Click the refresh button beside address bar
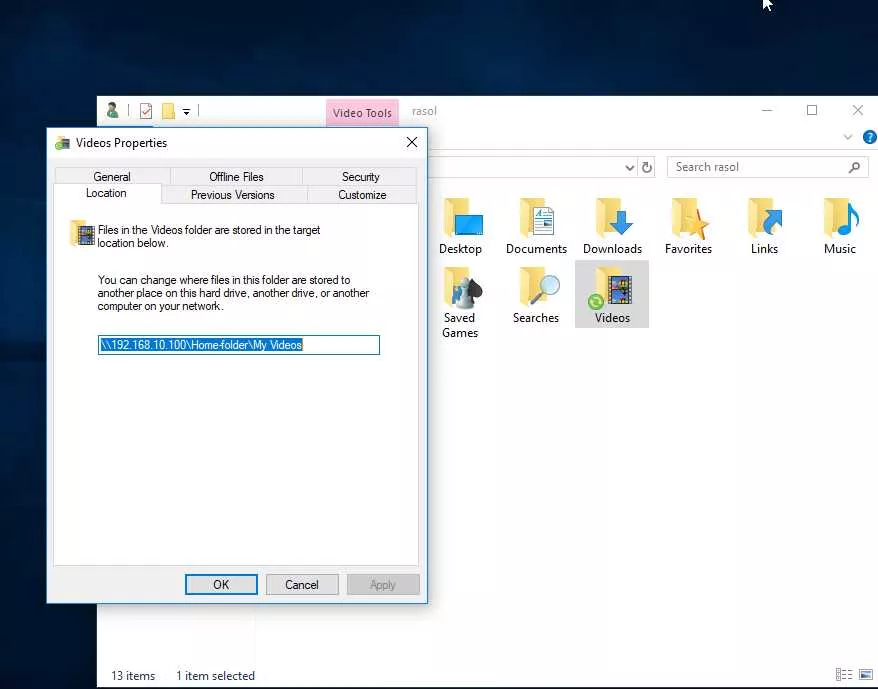 tap(647, 168)
